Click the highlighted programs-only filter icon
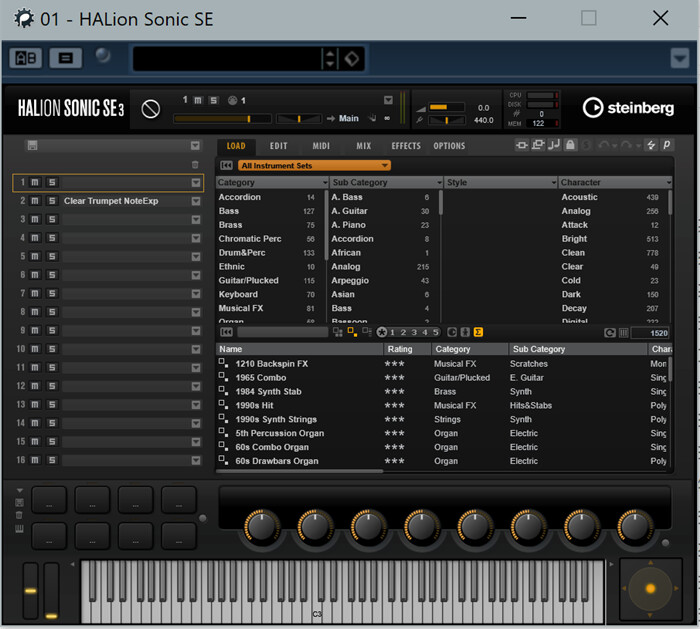Image resolution: width=700 pixels, height=629 pixels. click(352, 332)
